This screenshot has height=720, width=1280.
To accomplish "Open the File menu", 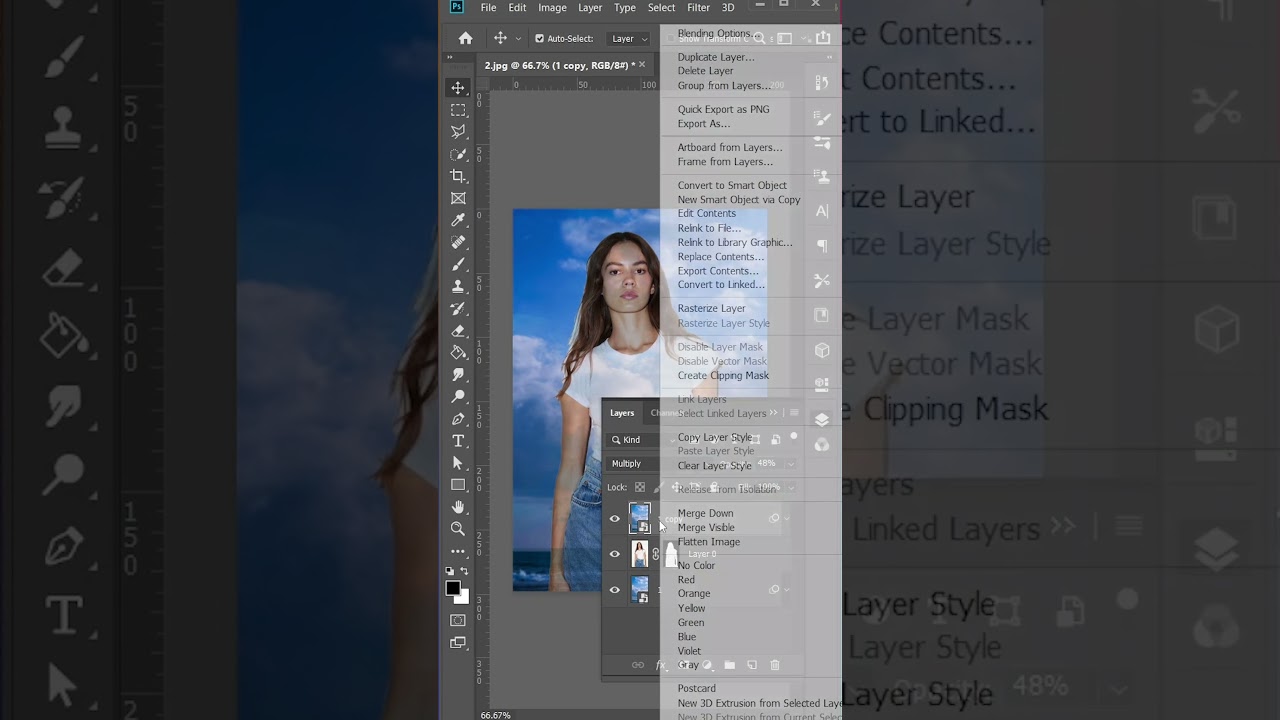I will (488, 8).
